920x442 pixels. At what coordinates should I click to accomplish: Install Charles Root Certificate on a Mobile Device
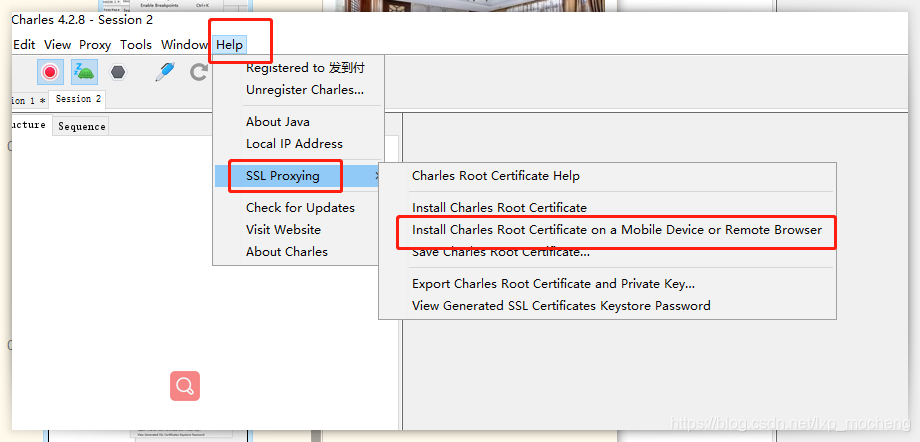(607, 230)
